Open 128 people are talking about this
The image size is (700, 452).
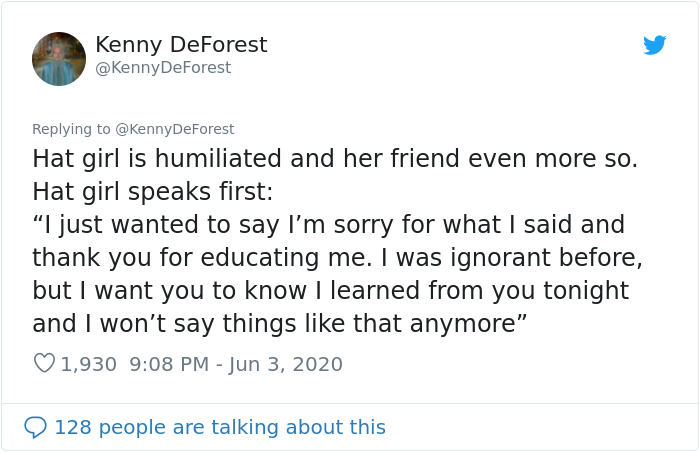(220, 427)
